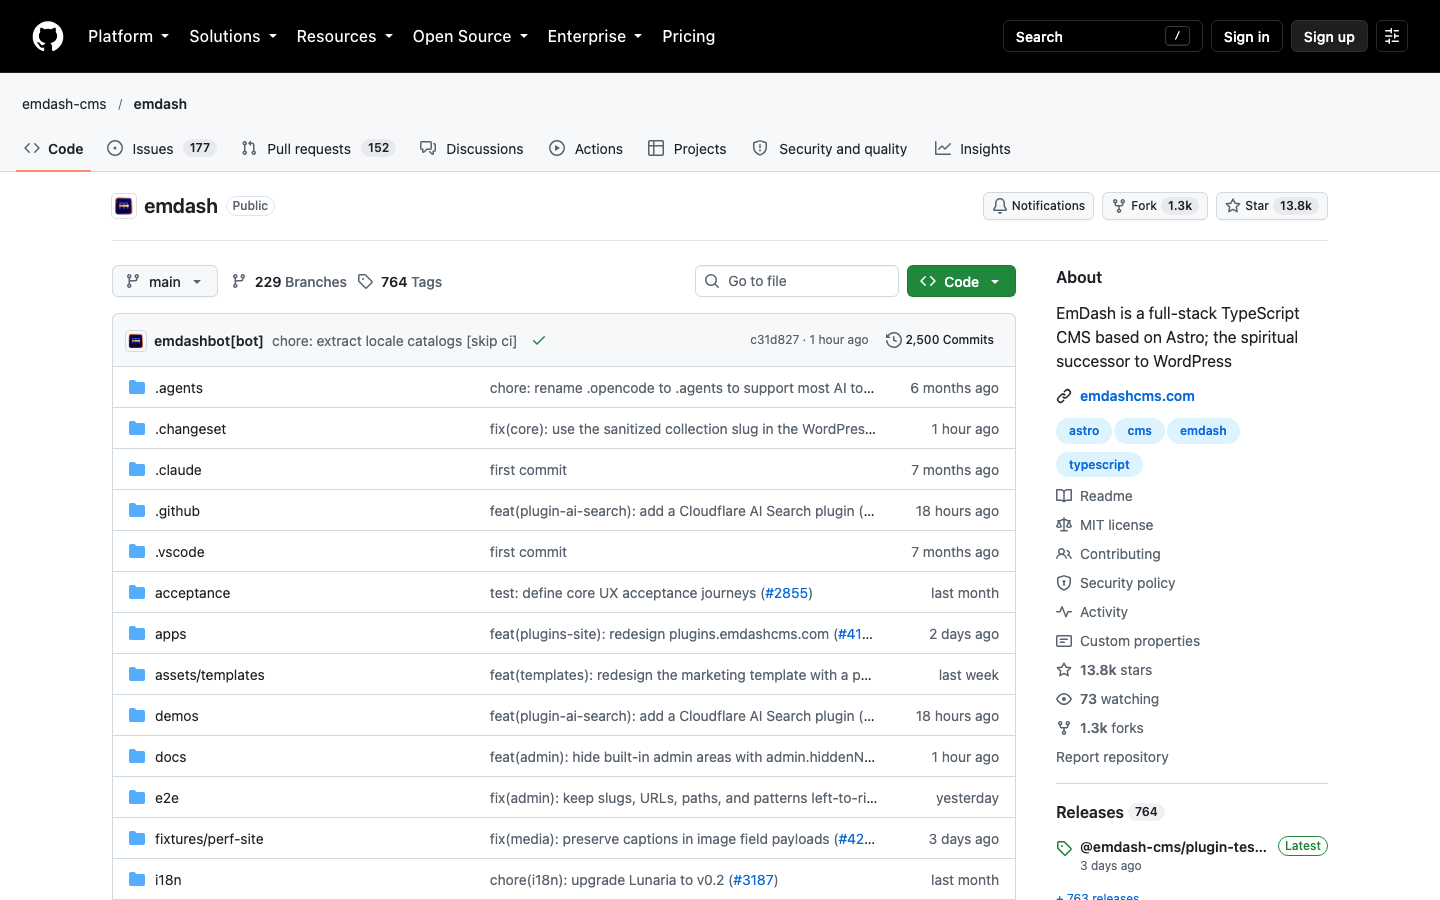Click the emdash repository avatar icon
Viewport: 1440px width, 900px height.
124,206
